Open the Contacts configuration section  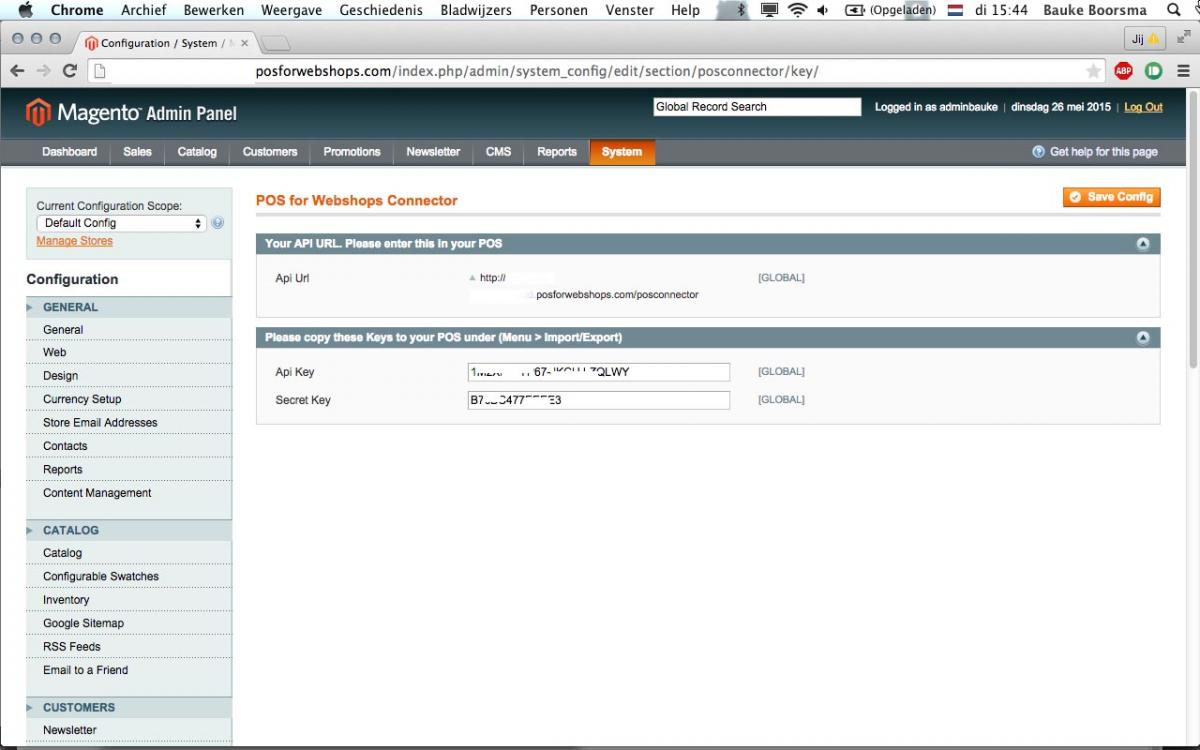click(x=65, y=446)
